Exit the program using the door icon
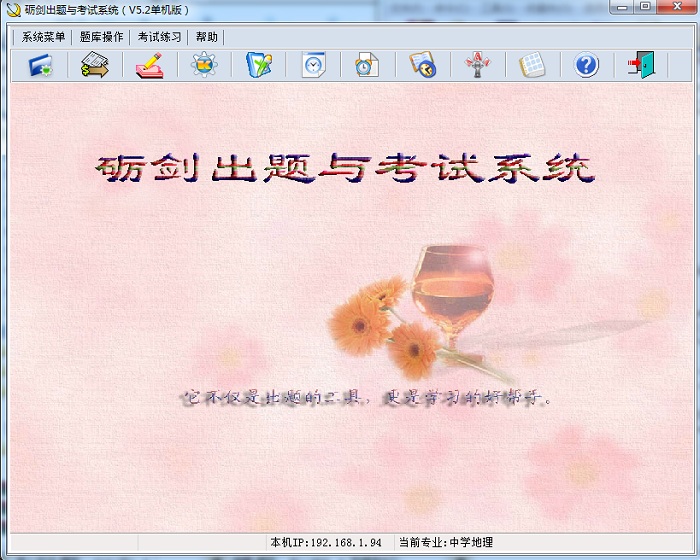700x560 pixels. pos(640,66)
